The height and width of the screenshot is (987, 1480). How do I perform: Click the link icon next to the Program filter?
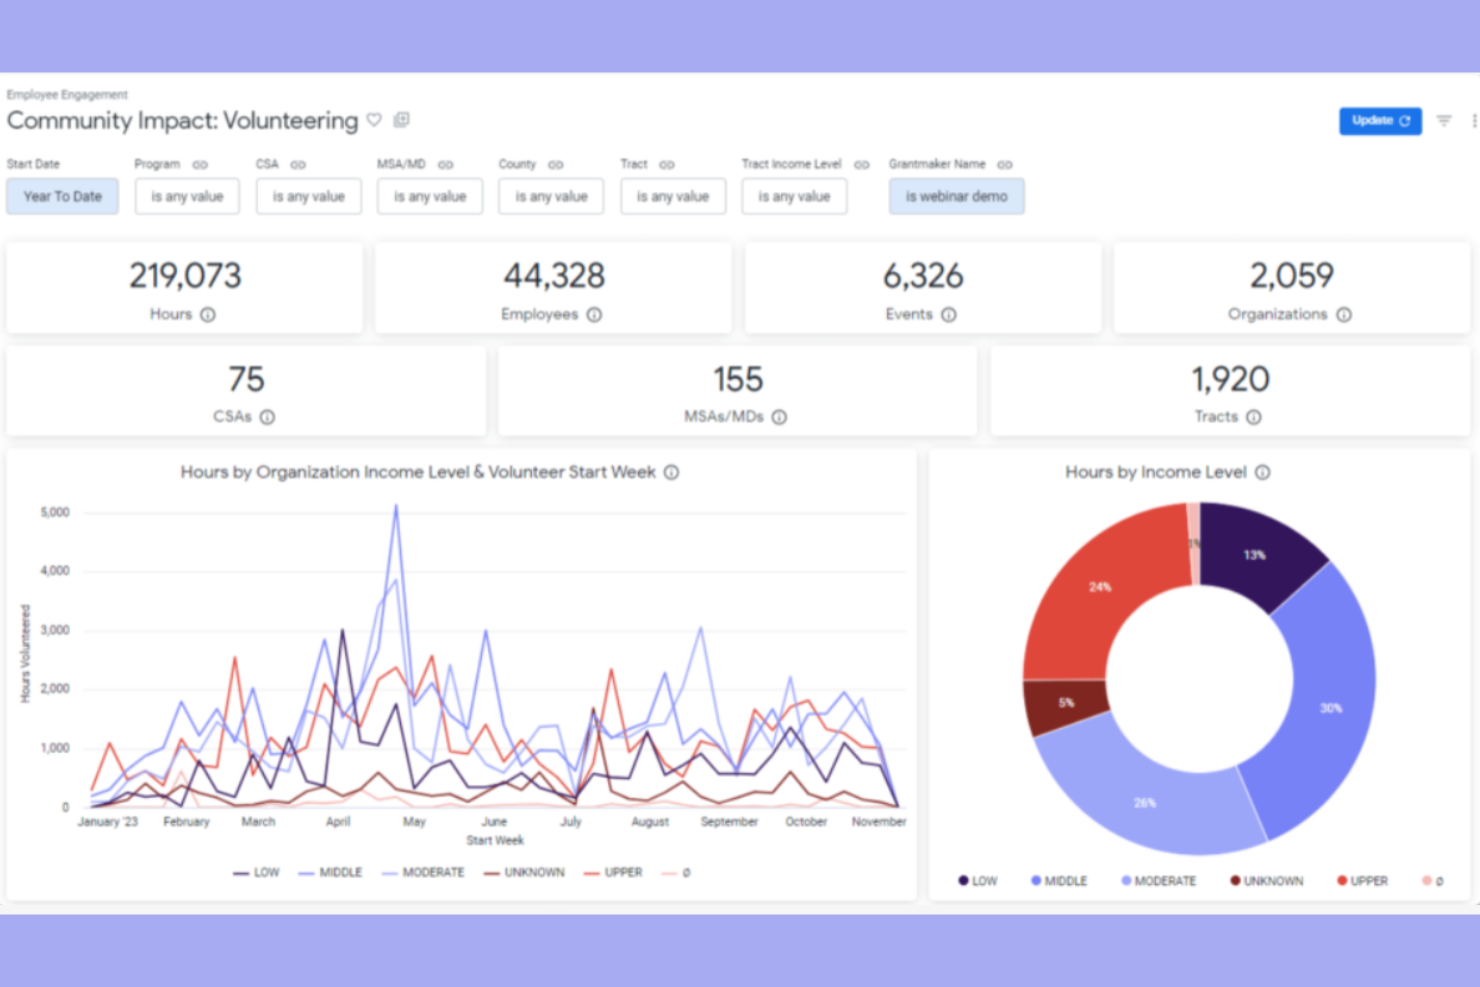pyautogui.click(x=199, y=163)
